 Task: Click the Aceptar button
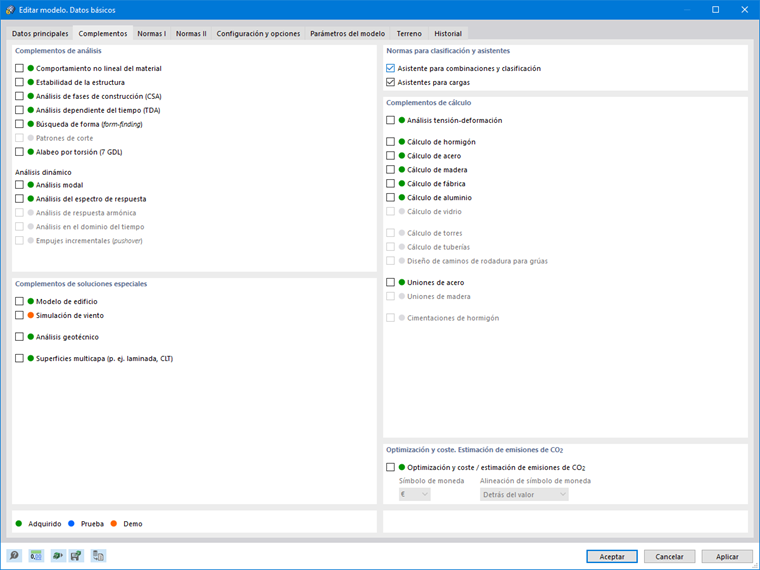(x=612, y=556)
